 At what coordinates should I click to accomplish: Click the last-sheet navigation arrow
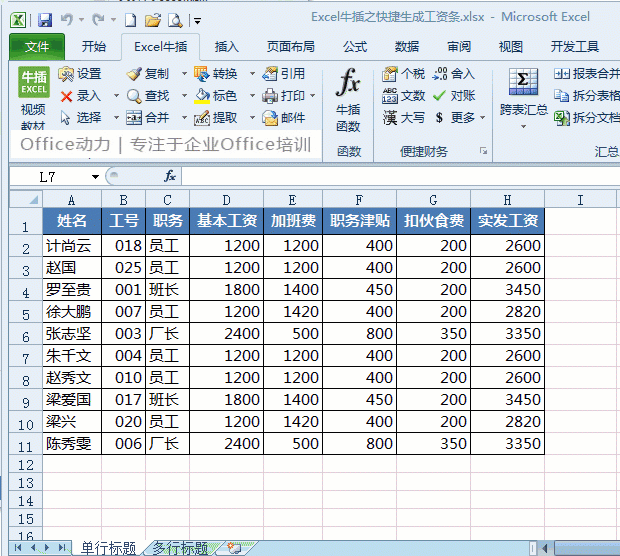(62, 548)
